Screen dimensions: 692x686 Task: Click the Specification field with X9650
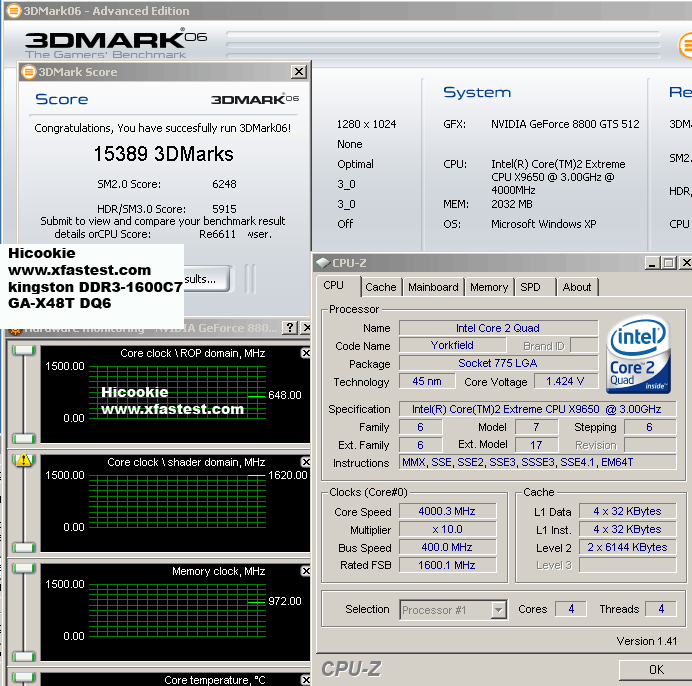click(537, 409)
